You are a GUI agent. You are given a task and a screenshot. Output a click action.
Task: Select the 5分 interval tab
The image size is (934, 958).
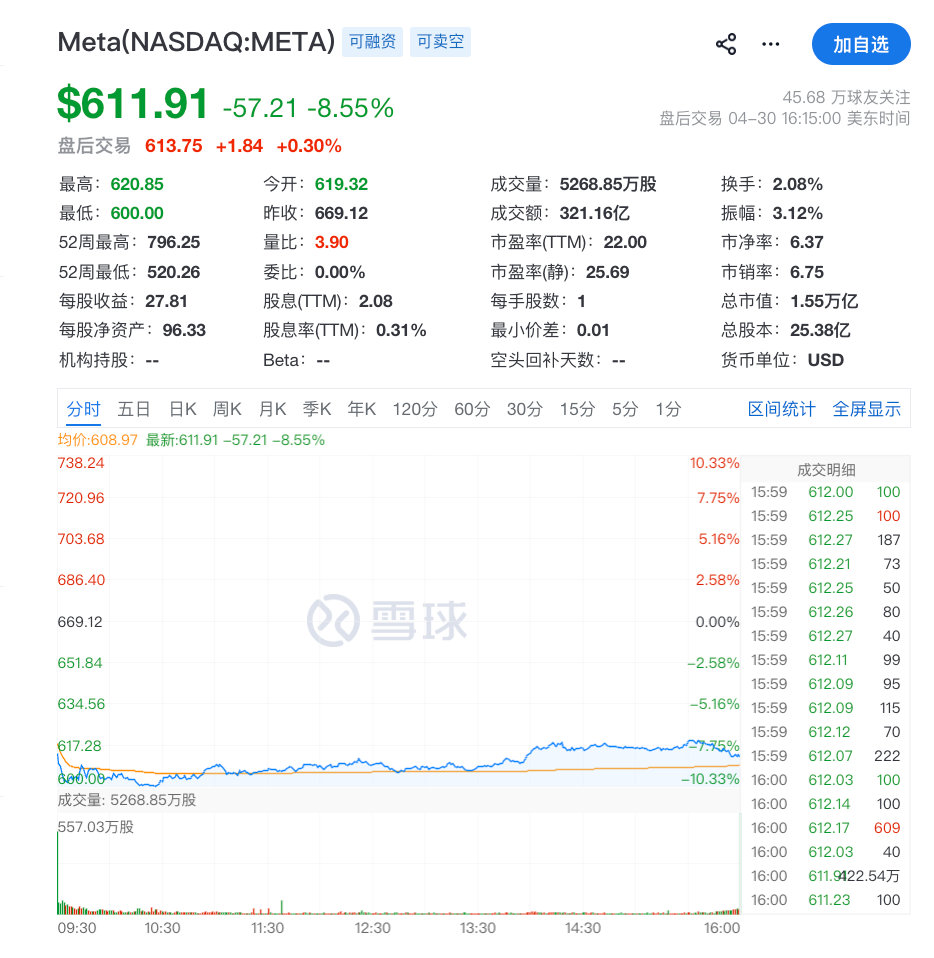coord(624,409)
